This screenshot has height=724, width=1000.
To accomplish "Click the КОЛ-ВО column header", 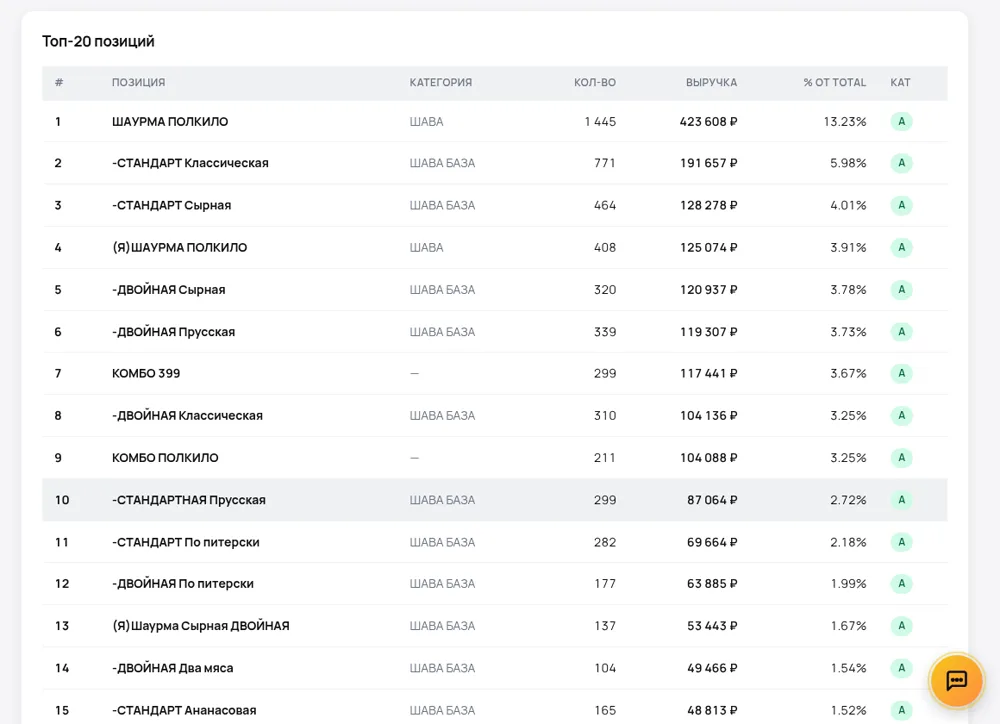I will point(595,82).
